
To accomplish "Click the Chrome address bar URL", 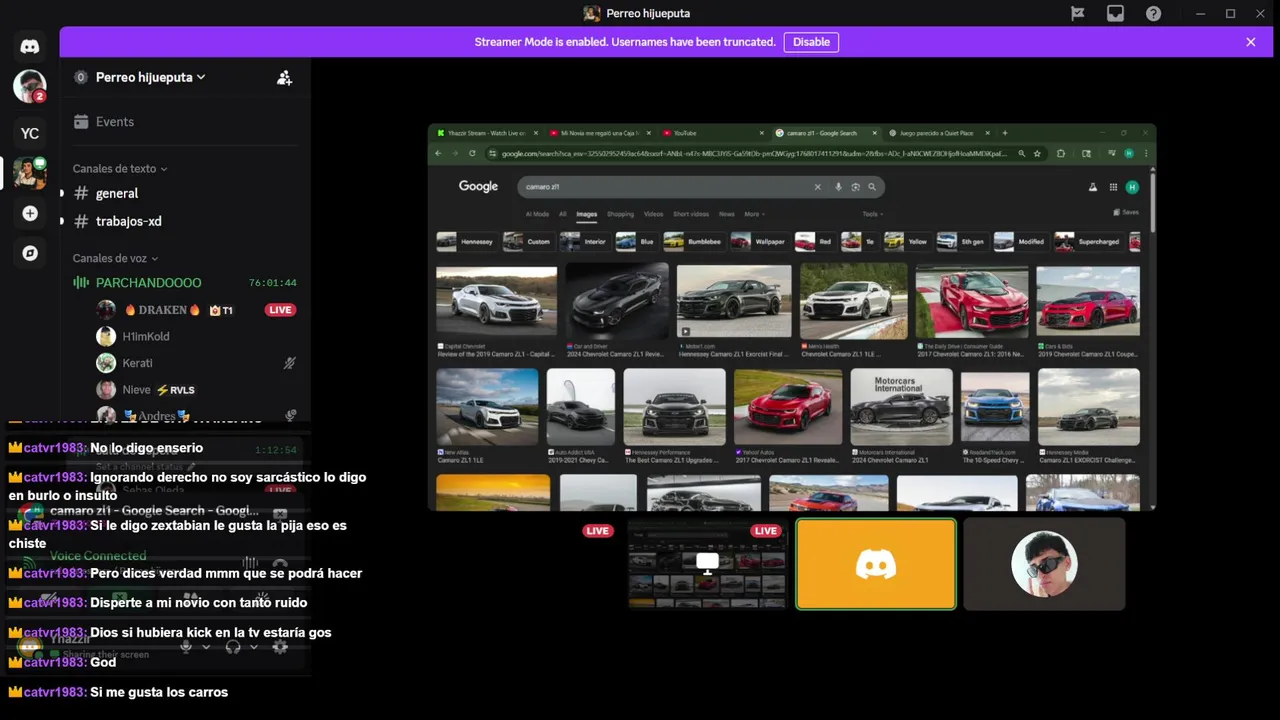I will click(755, 153).
